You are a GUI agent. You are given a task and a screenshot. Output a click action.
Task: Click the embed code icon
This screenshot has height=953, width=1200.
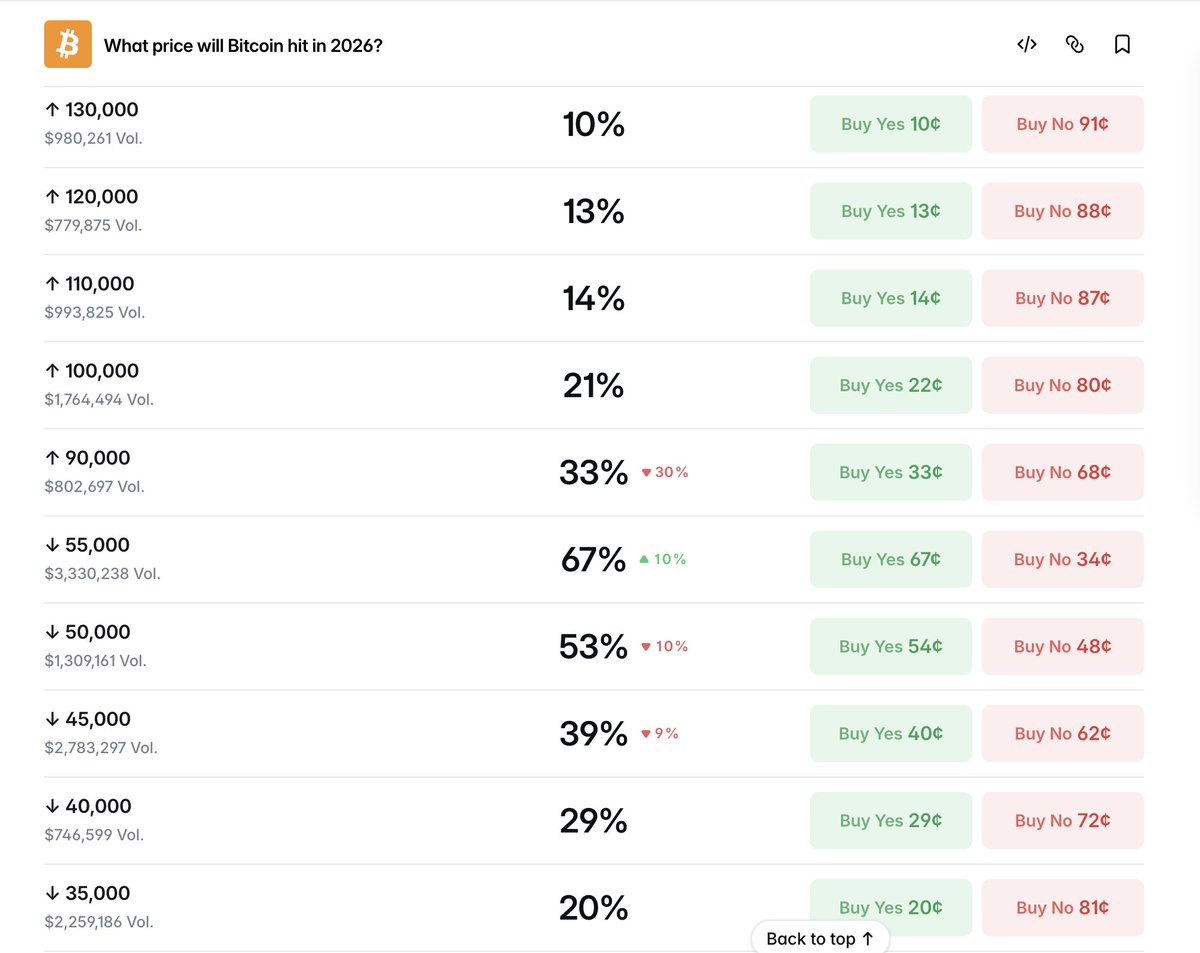click(x=1027, y=44)
